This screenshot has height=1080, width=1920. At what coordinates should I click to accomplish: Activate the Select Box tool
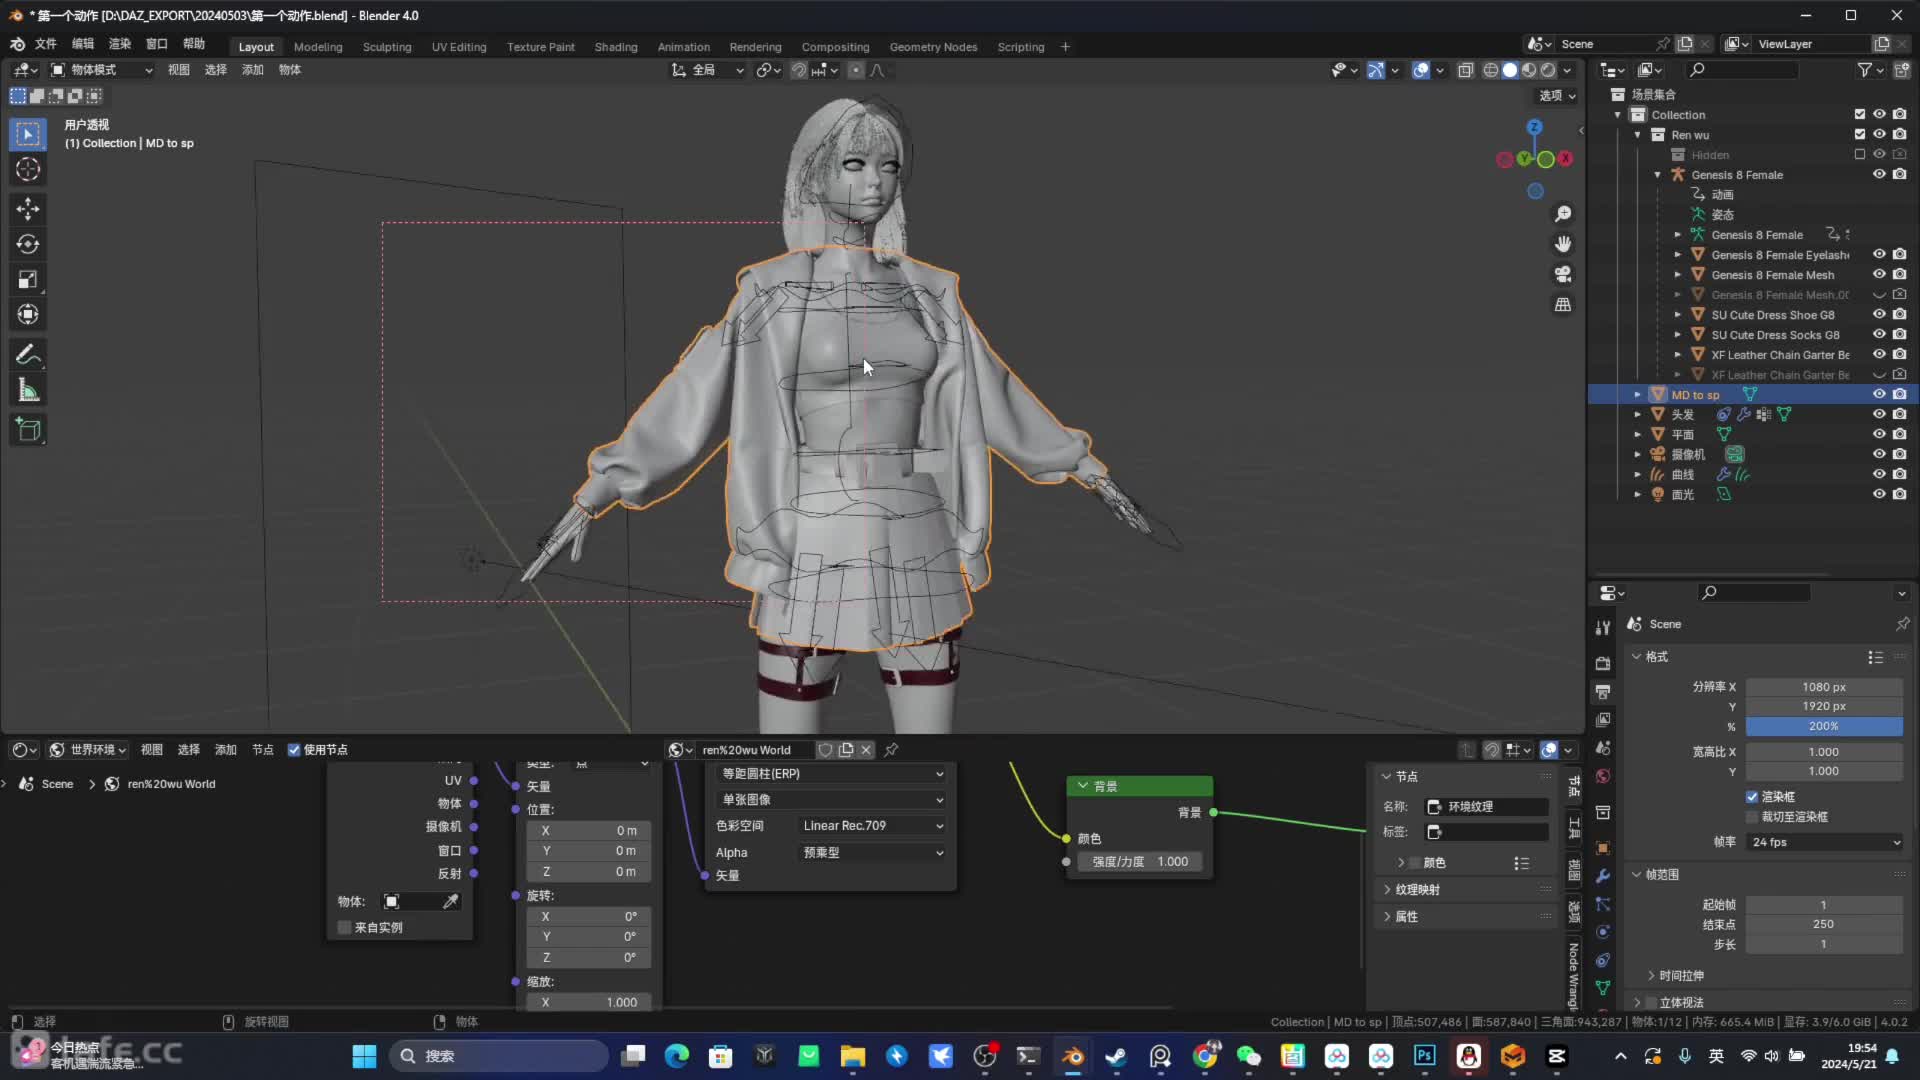28,134
